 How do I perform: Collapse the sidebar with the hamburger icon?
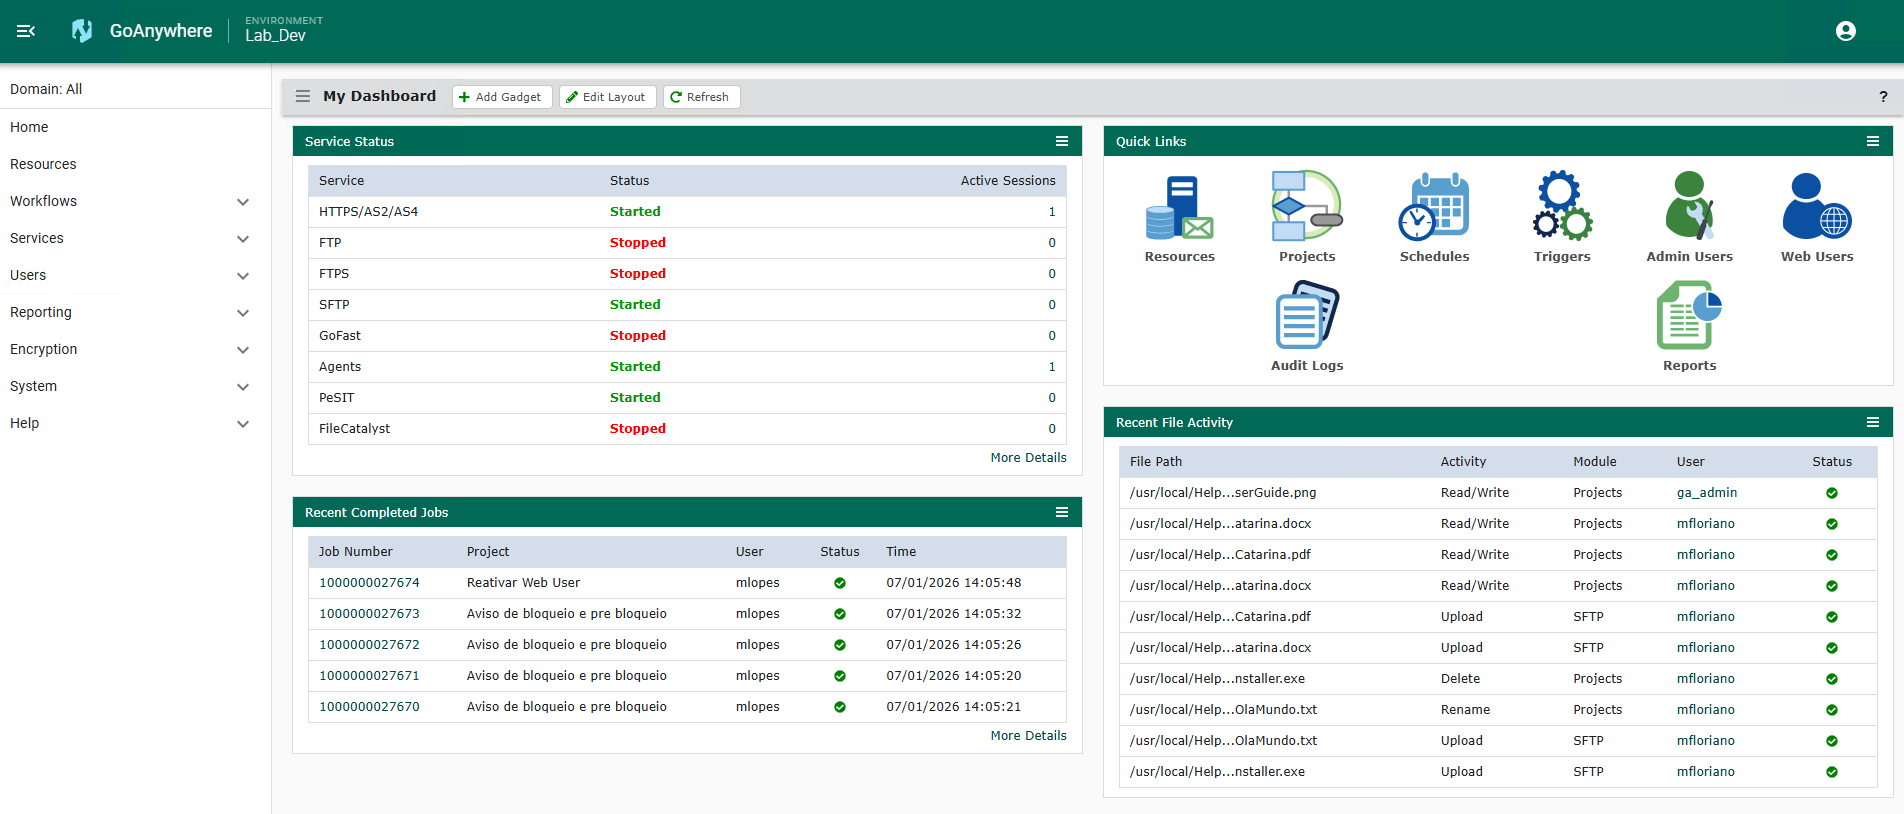coord(26,31)
